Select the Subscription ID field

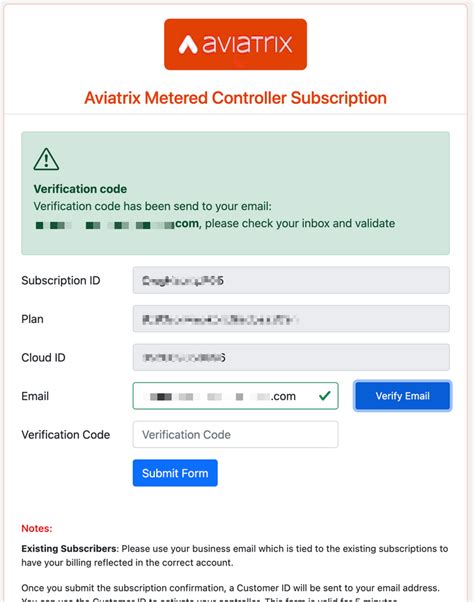click(x=291, y=280)
